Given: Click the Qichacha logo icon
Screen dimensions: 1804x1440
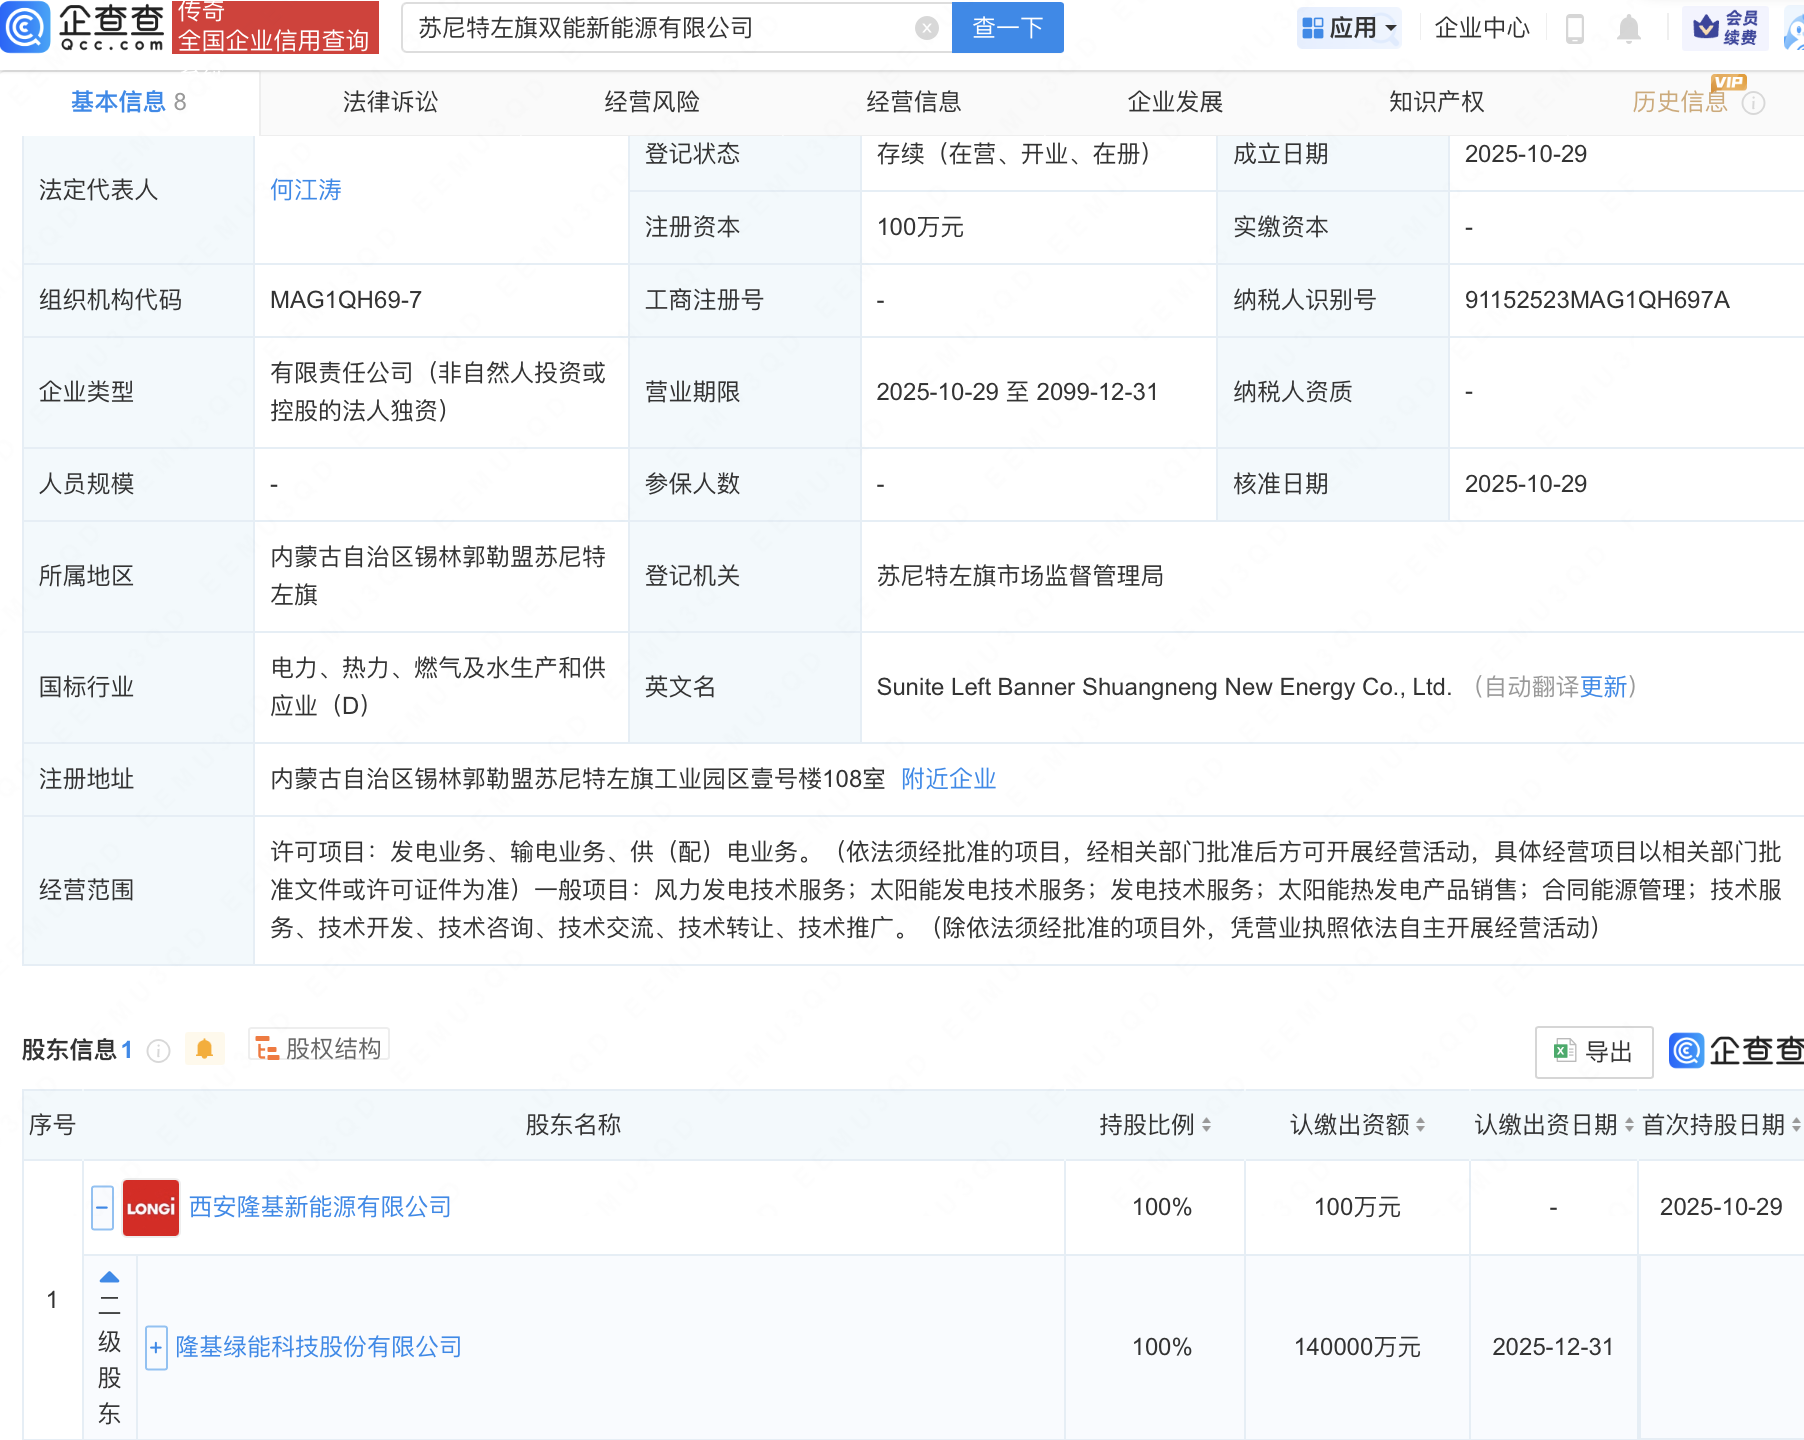Looking at the screenshot, I should tap(26, 27).
